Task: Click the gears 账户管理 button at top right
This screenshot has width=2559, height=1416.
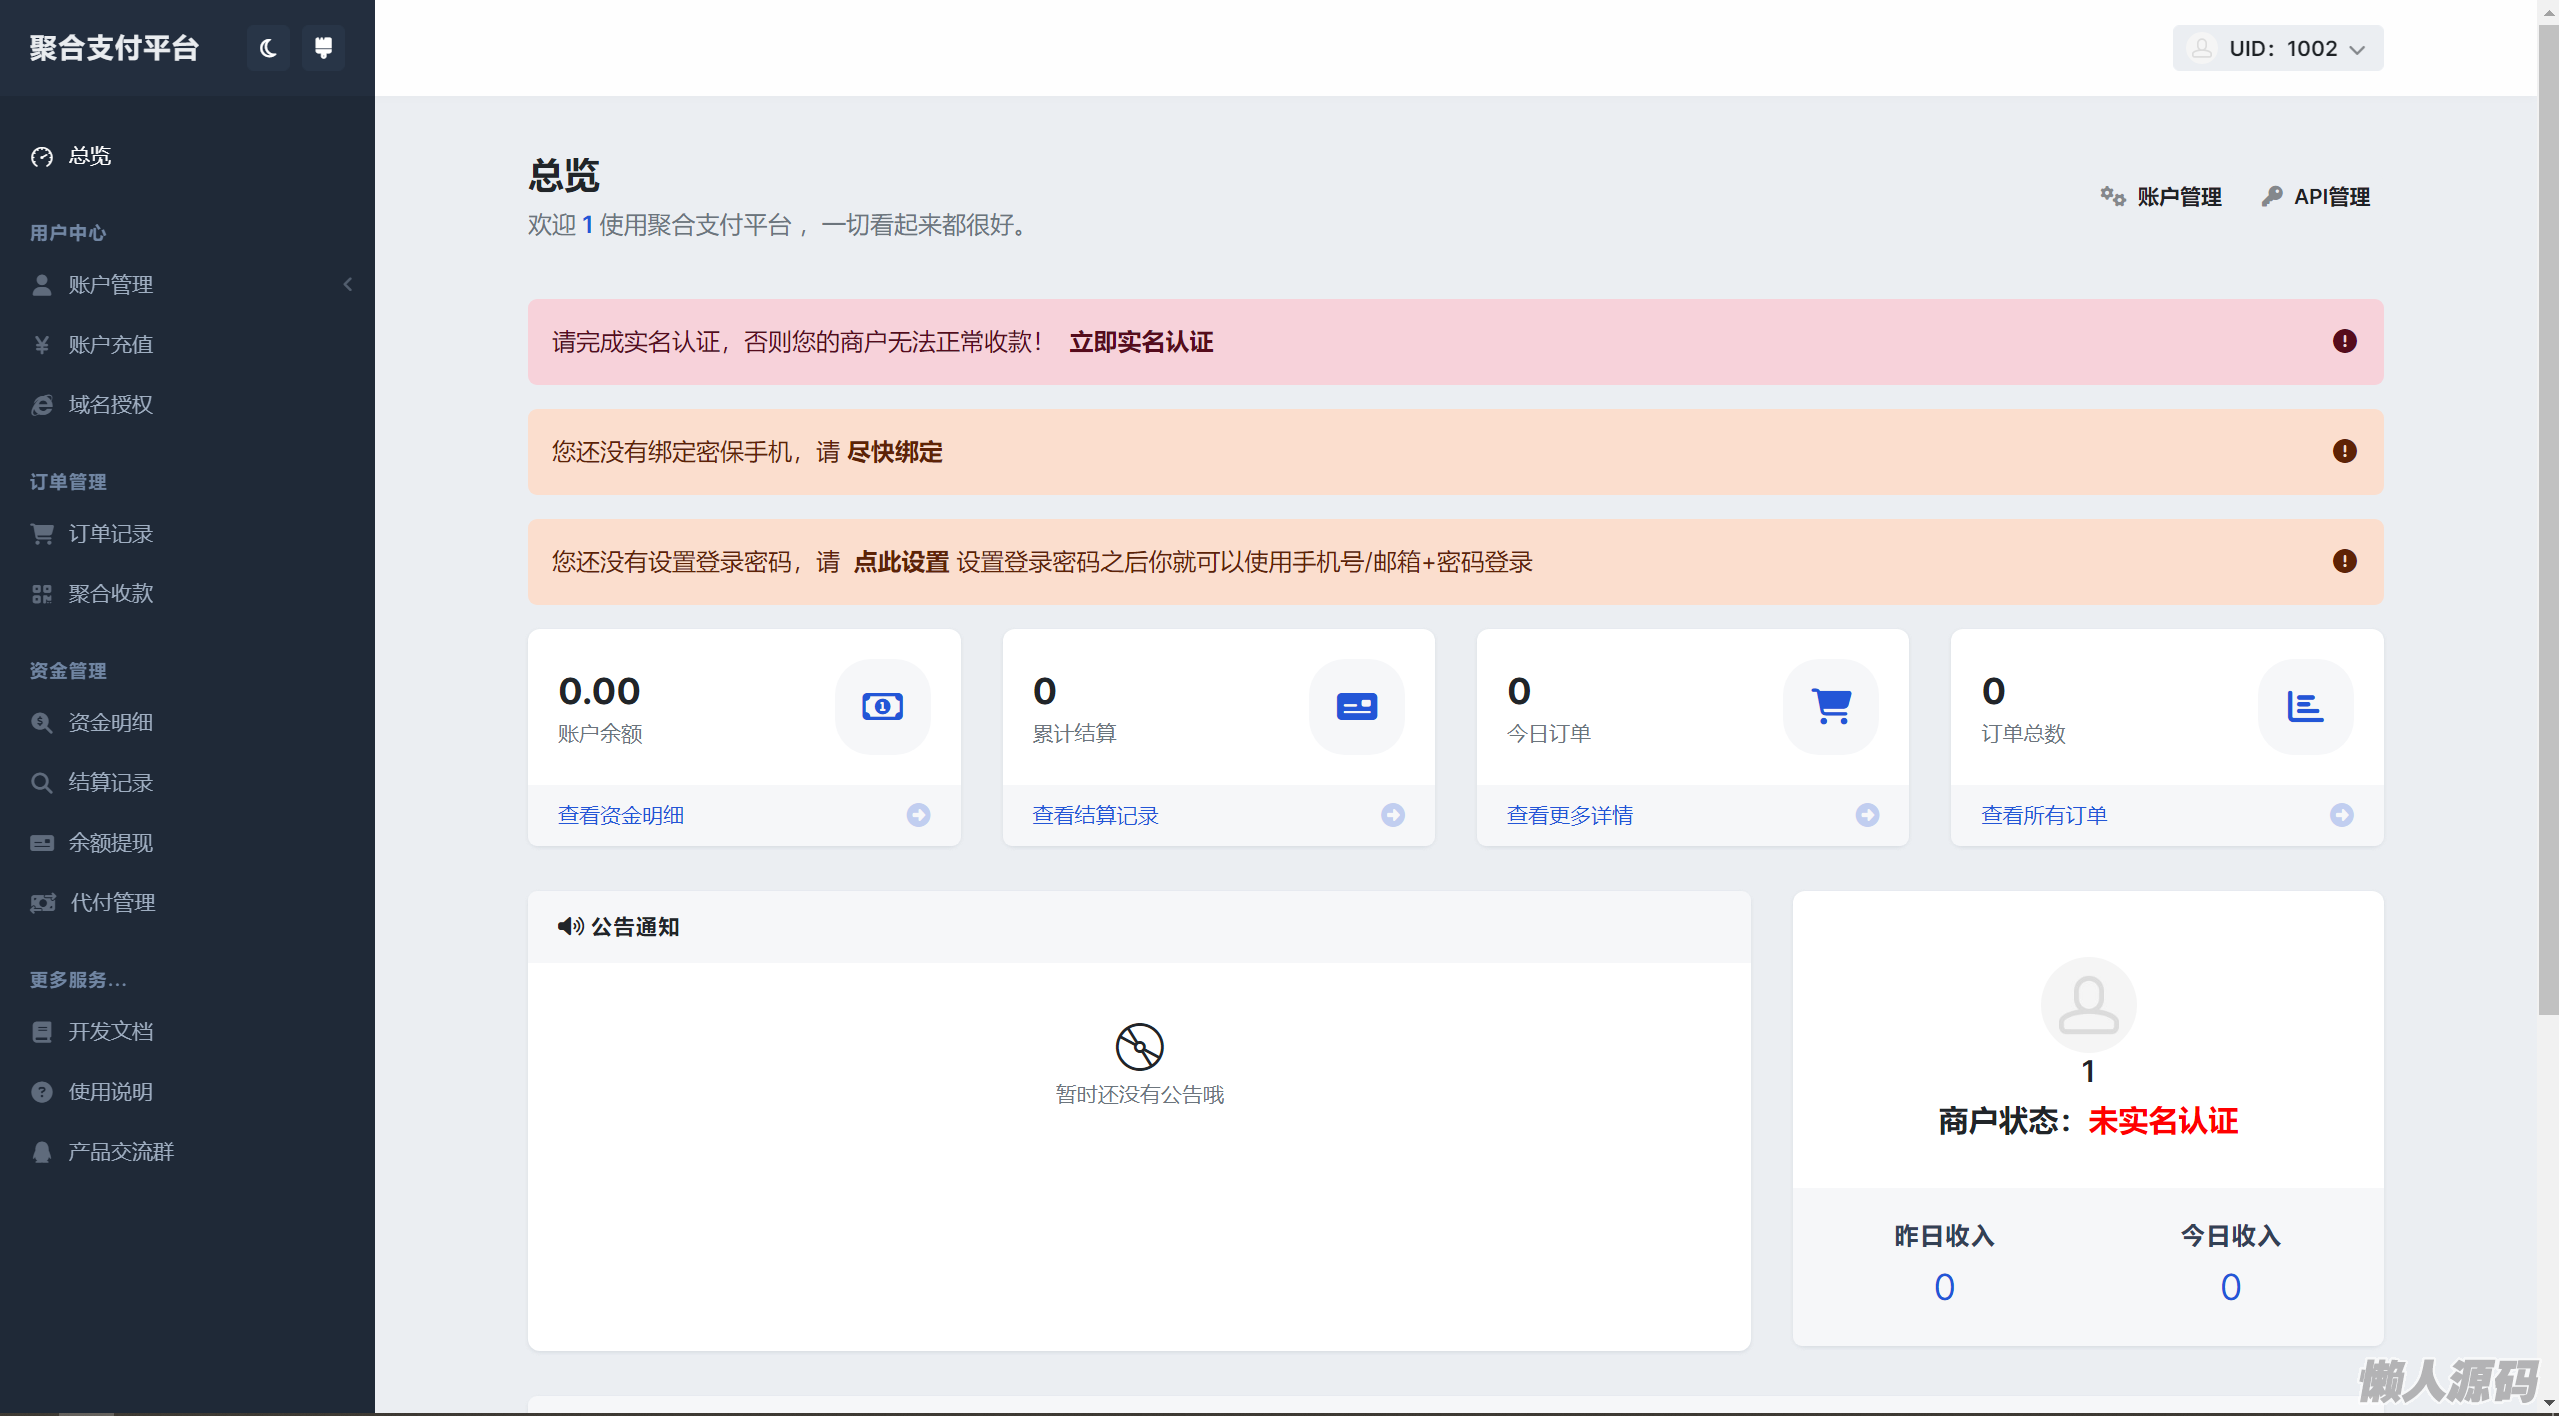Action: [2161, 197]
